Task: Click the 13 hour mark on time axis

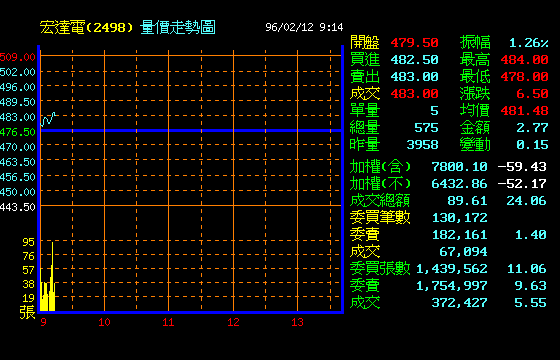Action: (297, 322)
